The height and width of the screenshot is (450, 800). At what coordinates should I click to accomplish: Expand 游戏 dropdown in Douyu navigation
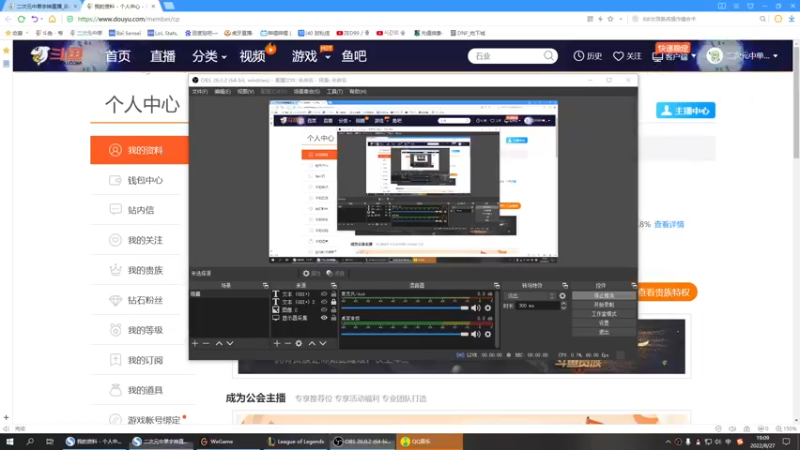tap(328, 57)
